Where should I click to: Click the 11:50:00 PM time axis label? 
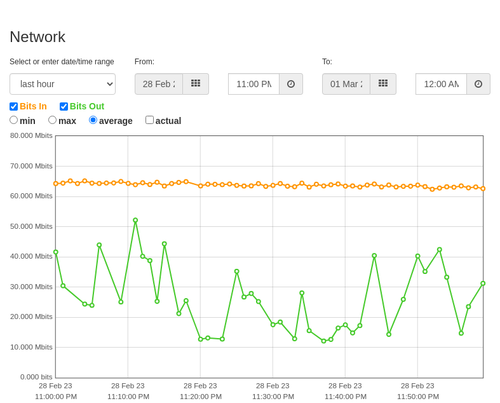[418, 397]
